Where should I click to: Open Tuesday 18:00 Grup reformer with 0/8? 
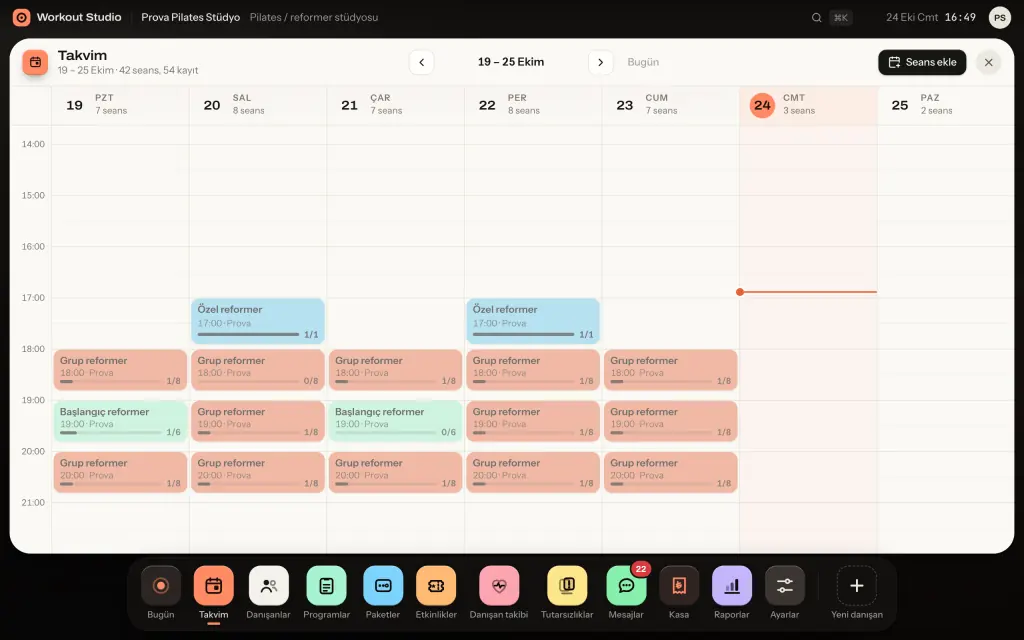[x=258, y=370]
